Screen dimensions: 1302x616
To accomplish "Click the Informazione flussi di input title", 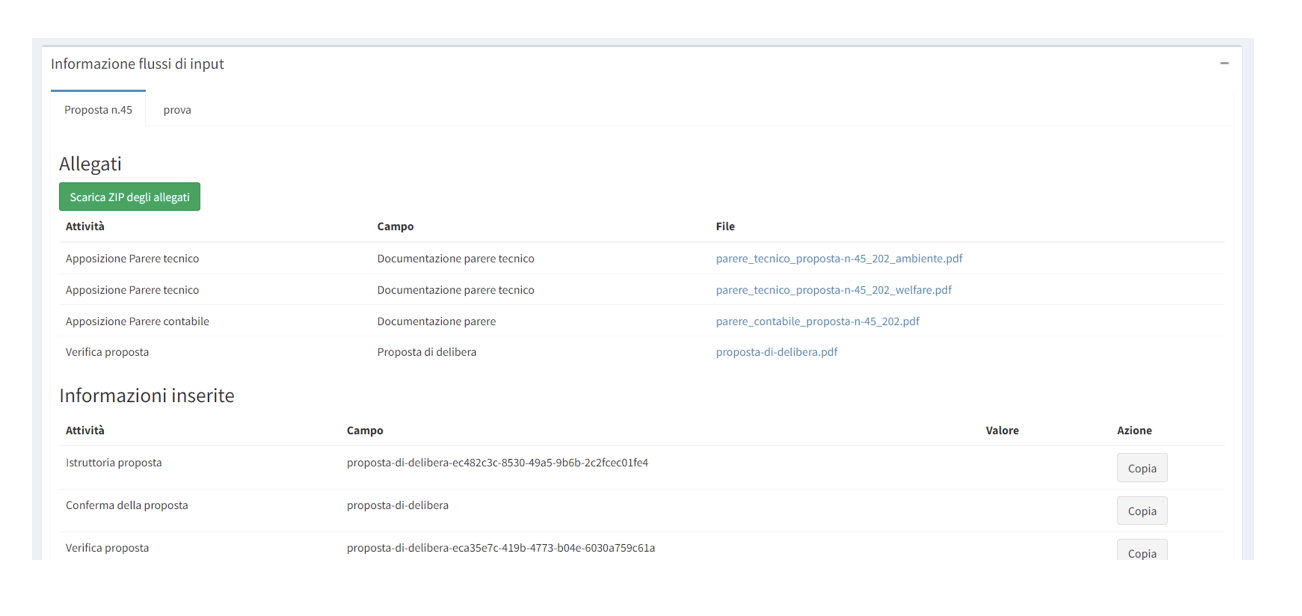I will 137,64.
